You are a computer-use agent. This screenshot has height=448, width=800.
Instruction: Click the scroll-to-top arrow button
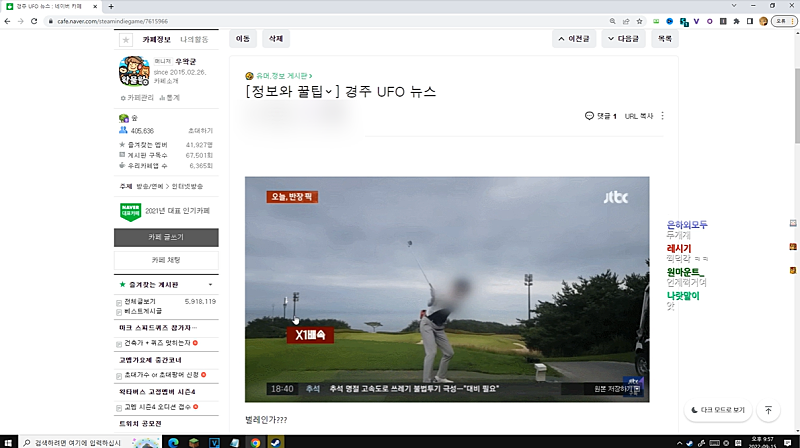point(768,410)
